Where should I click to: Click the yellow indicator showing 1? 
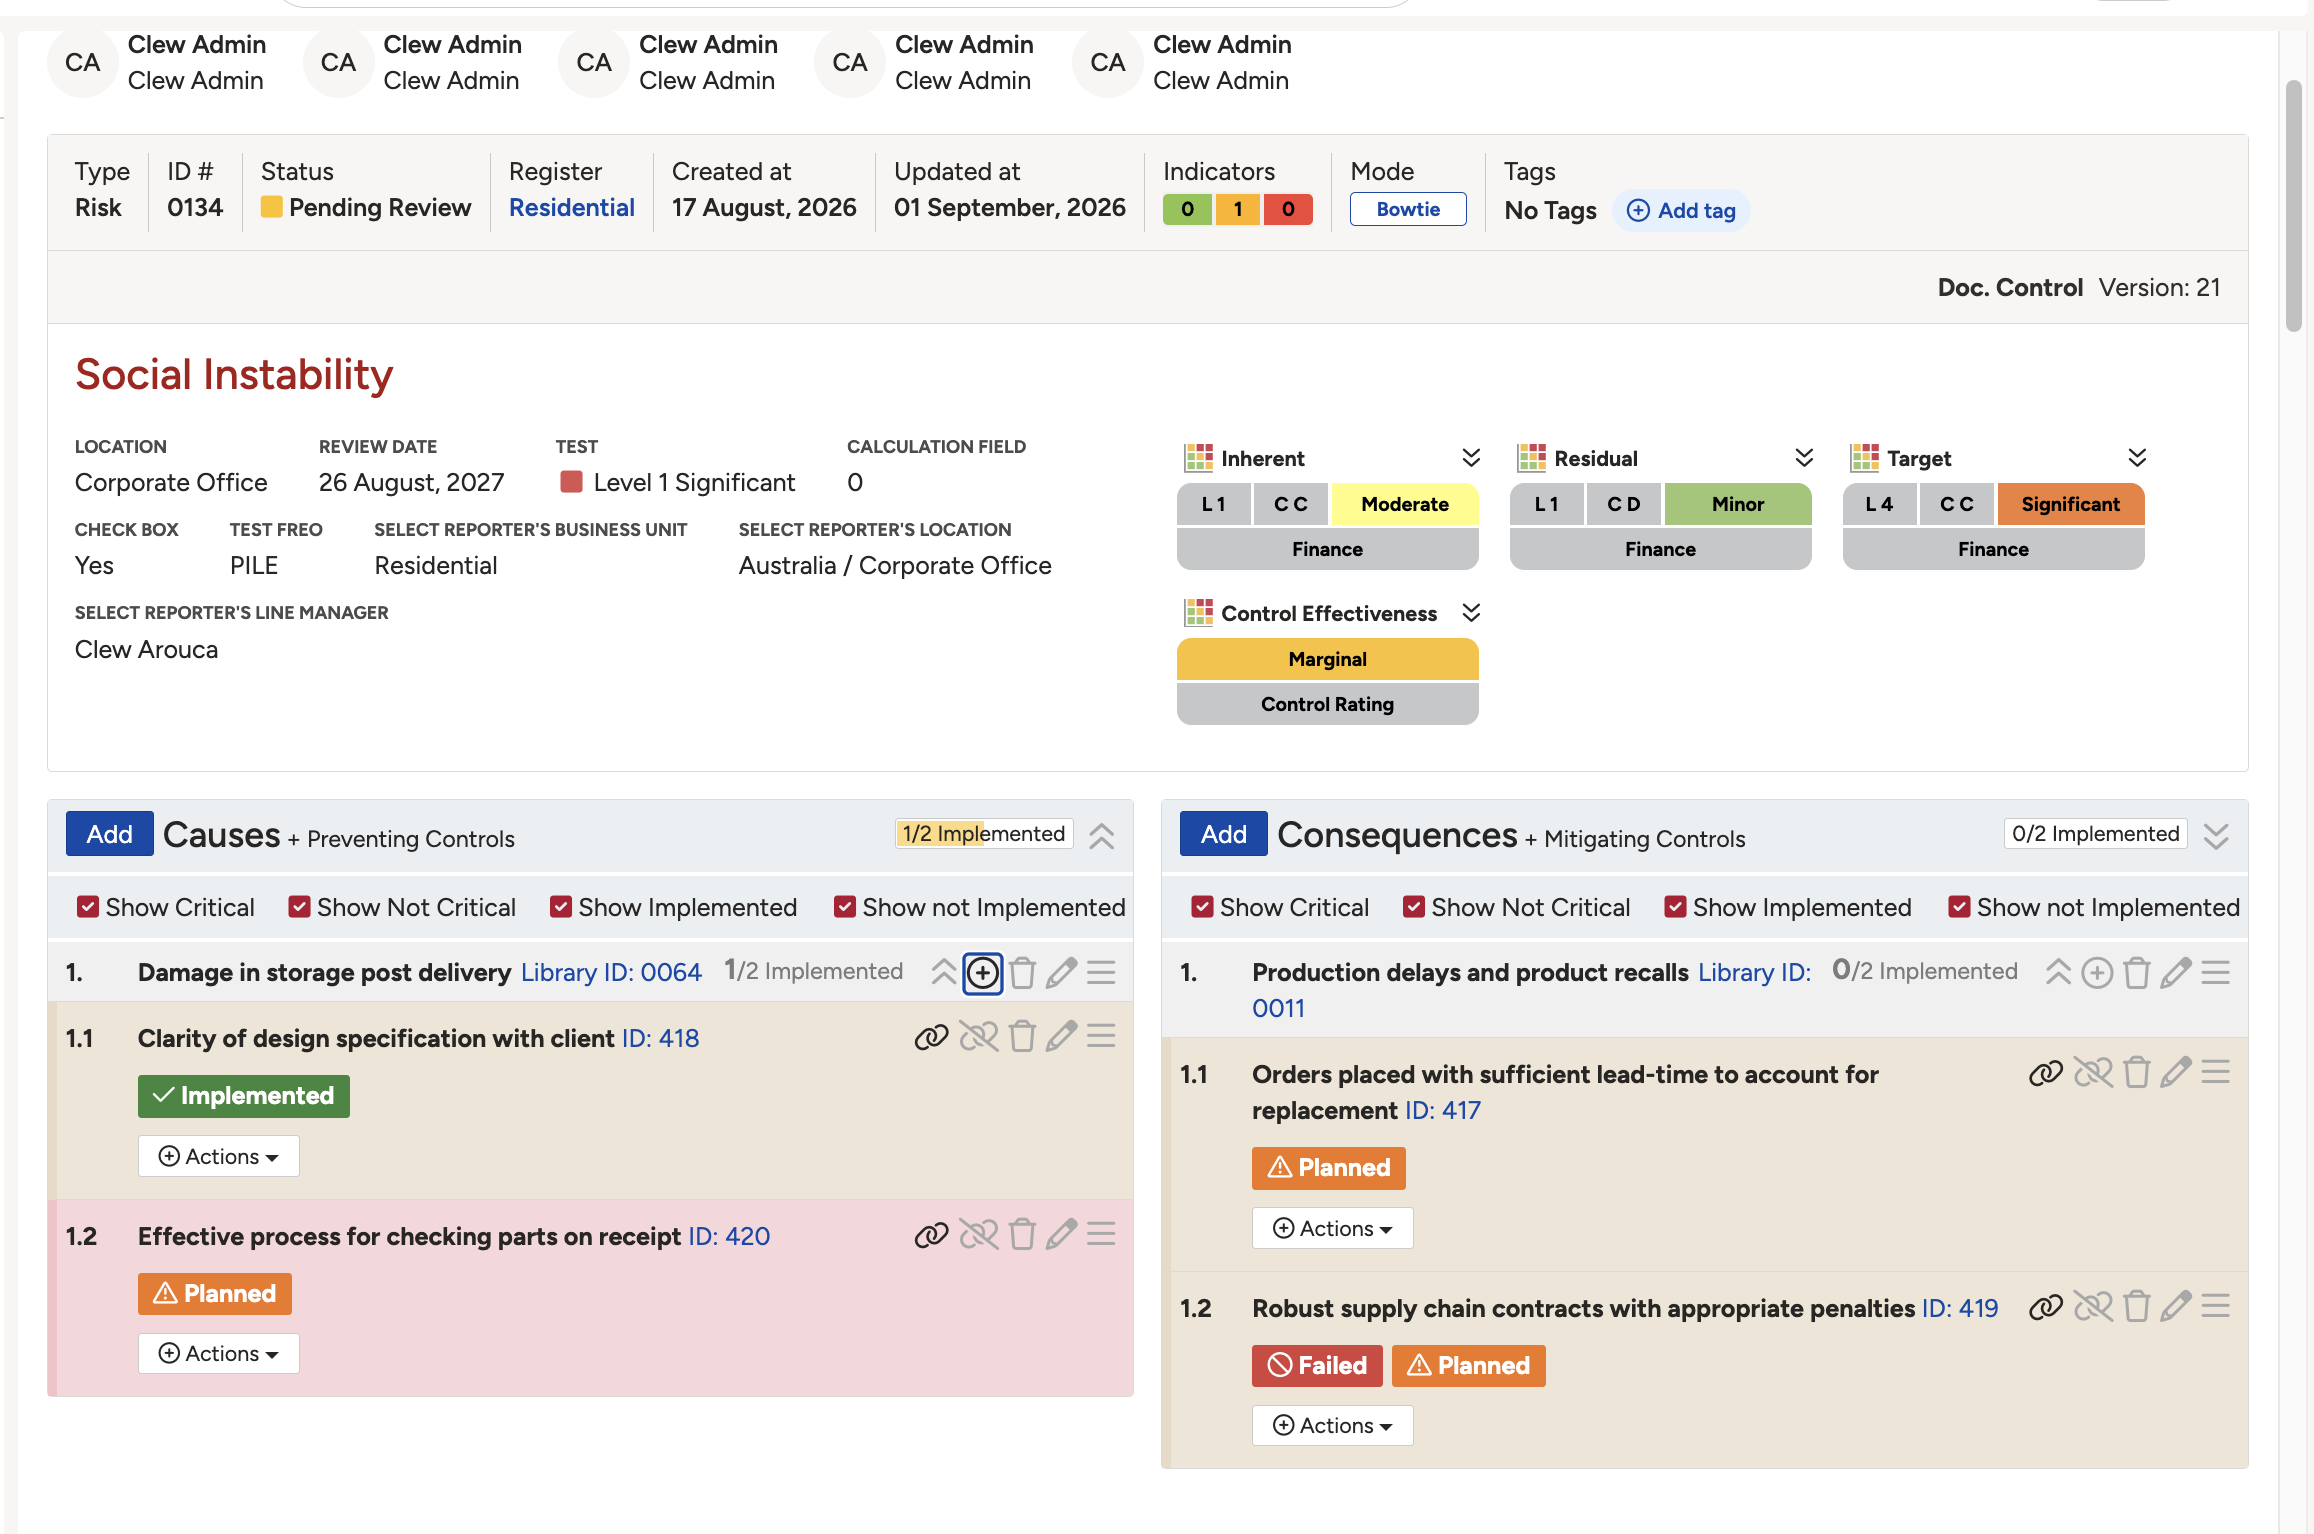[x=1238, y=209]
